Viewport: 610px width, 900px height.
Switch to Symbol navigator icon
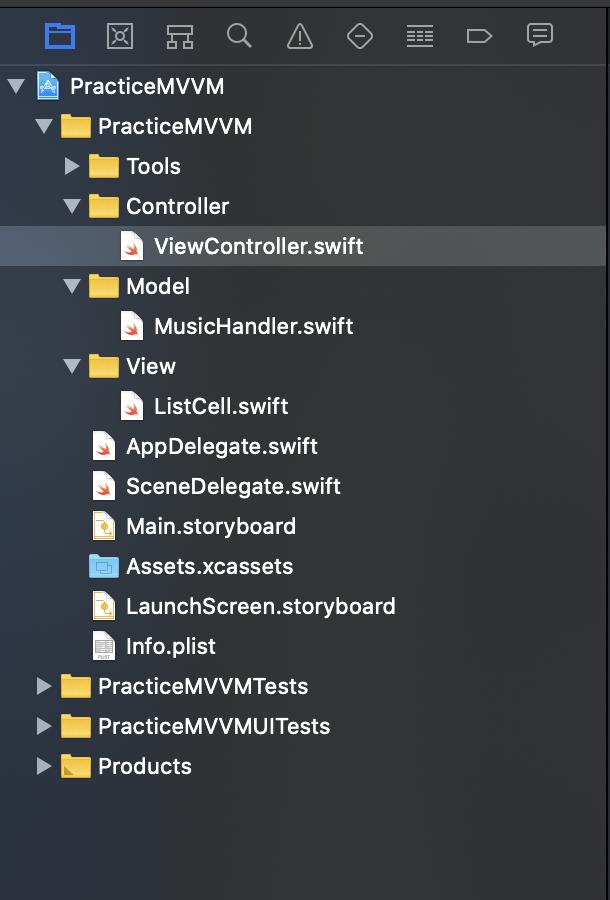pyautogui.click(x=180, y=37)
